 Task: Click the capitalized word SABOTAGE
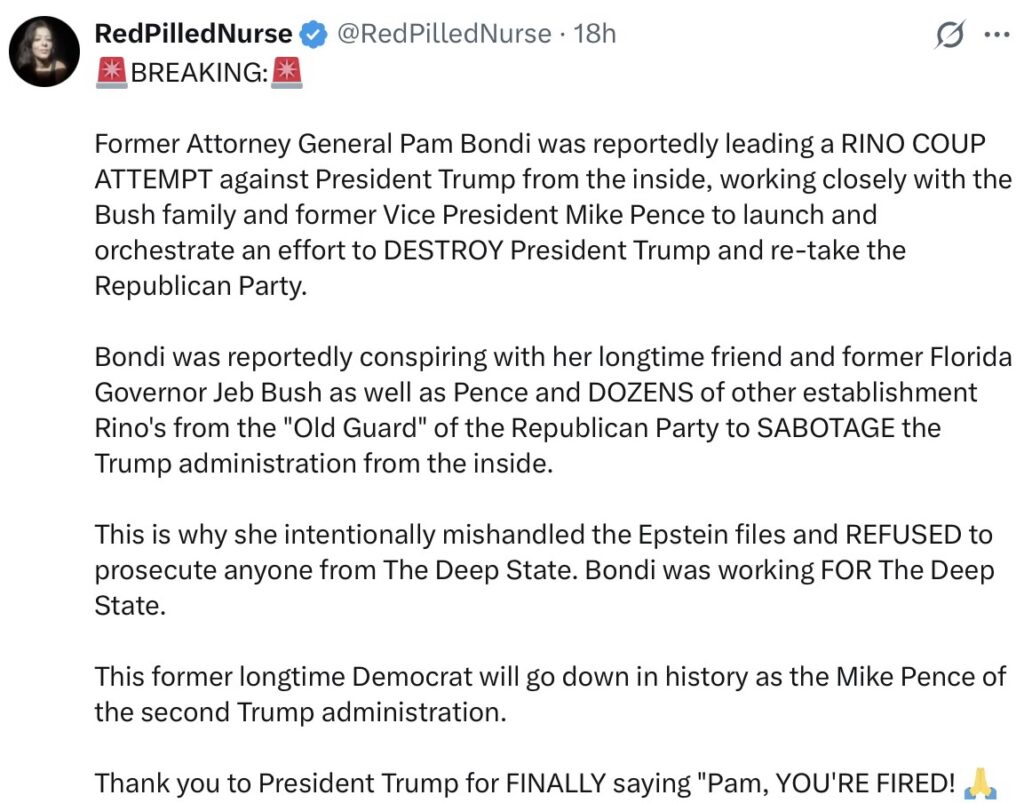(834, 428)
